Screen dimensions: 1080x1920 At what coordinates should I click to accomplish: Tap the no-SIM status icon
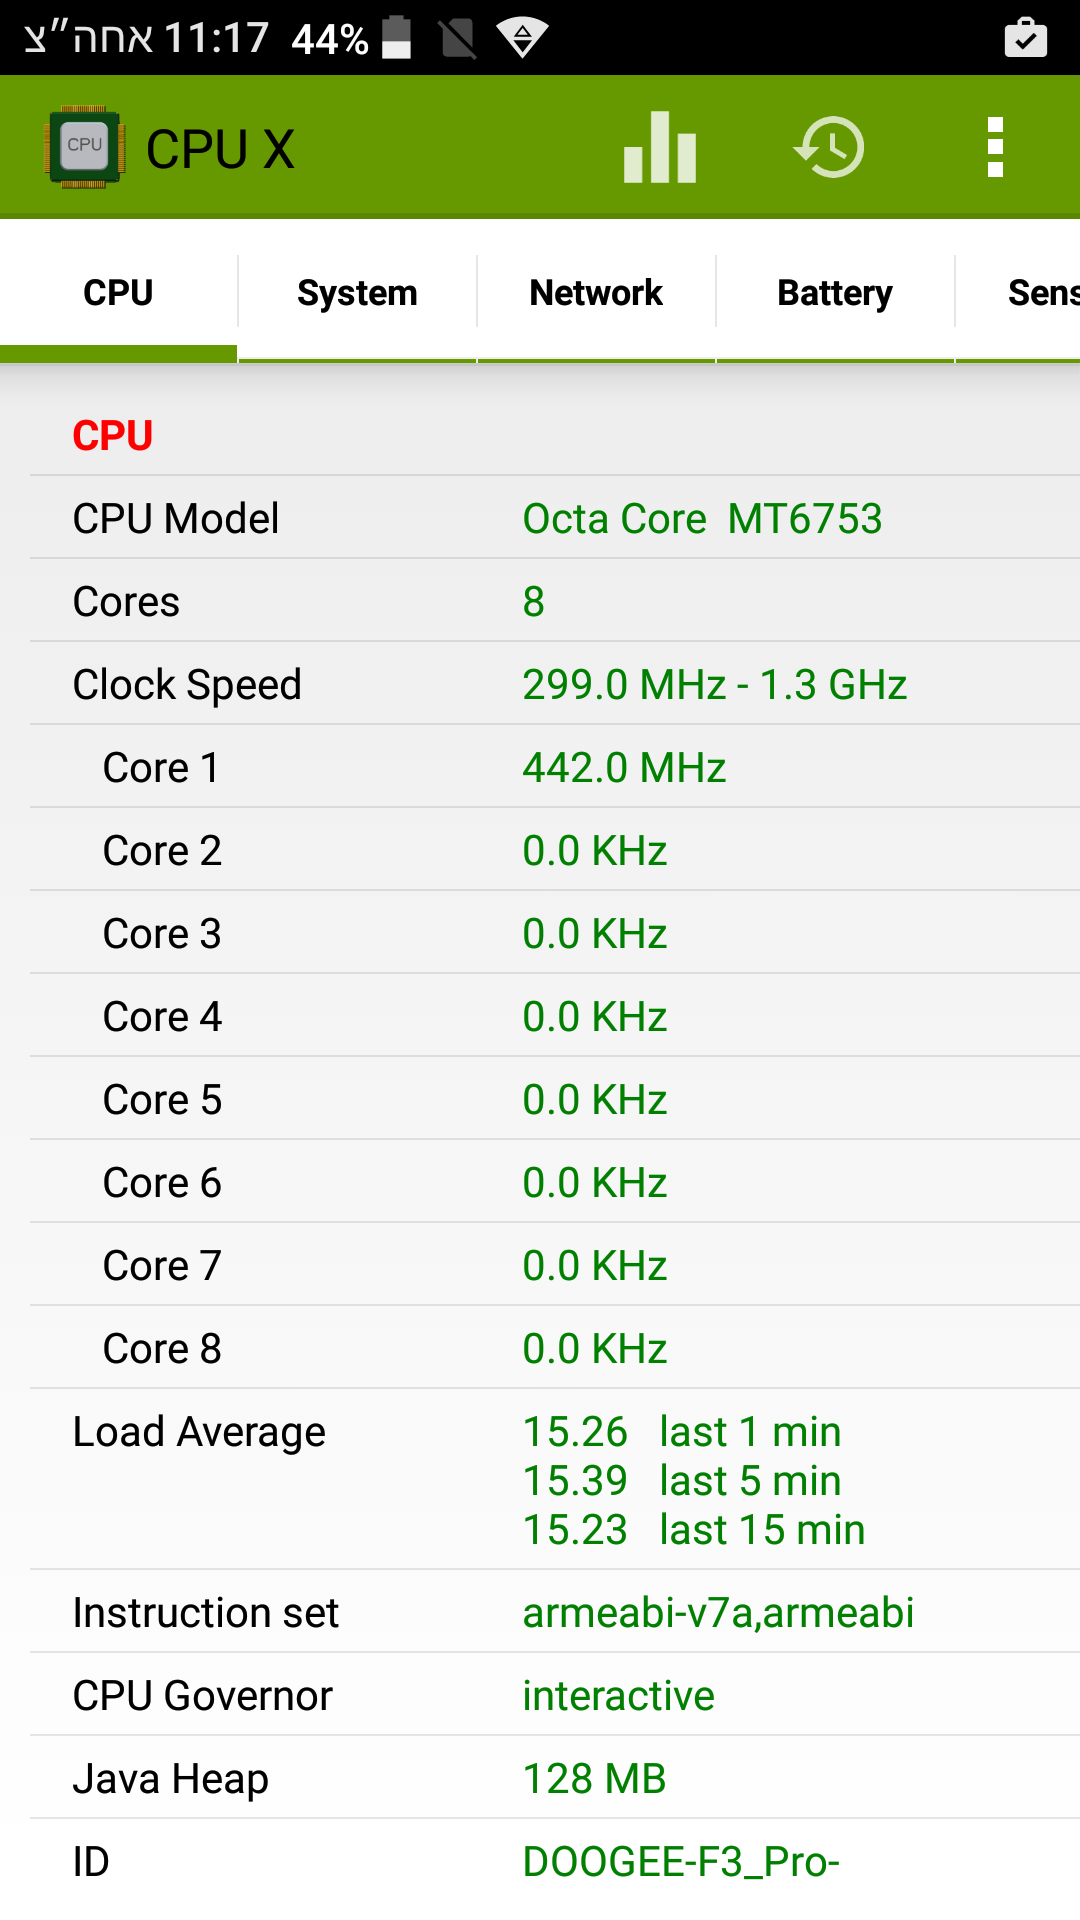tap(458, 38)
